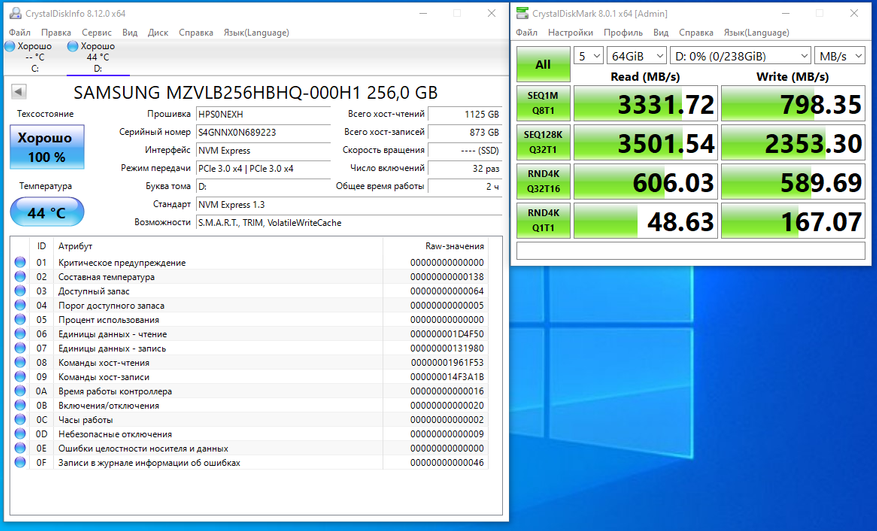This screenshot has width=877, height=531.
Task: Click the blue 44 °C temperature indicator
Action: coord(47,213)
